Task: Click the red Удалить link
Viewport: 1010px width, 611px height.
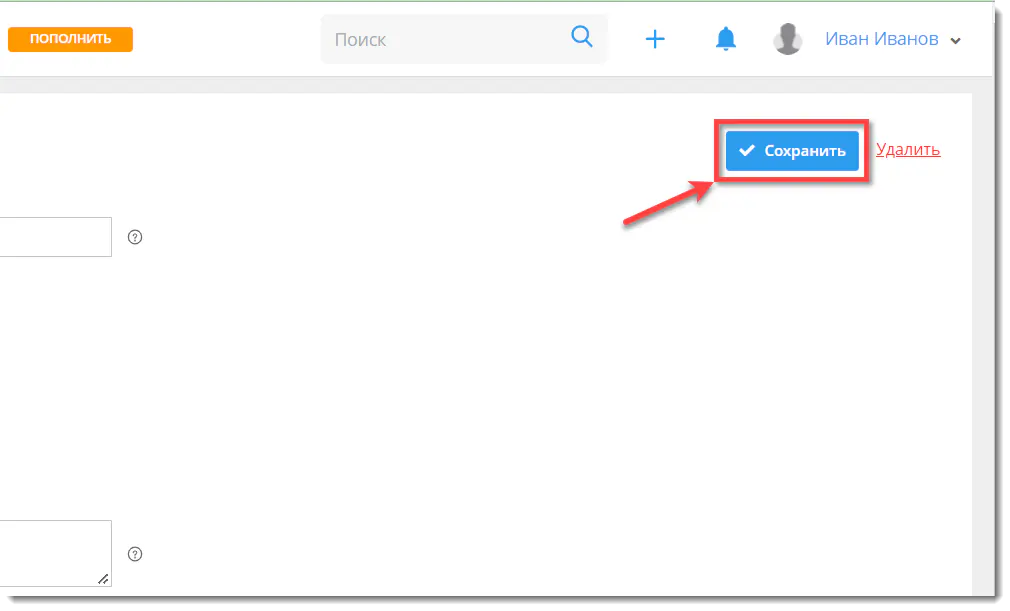Action: (x=908, y=149)
